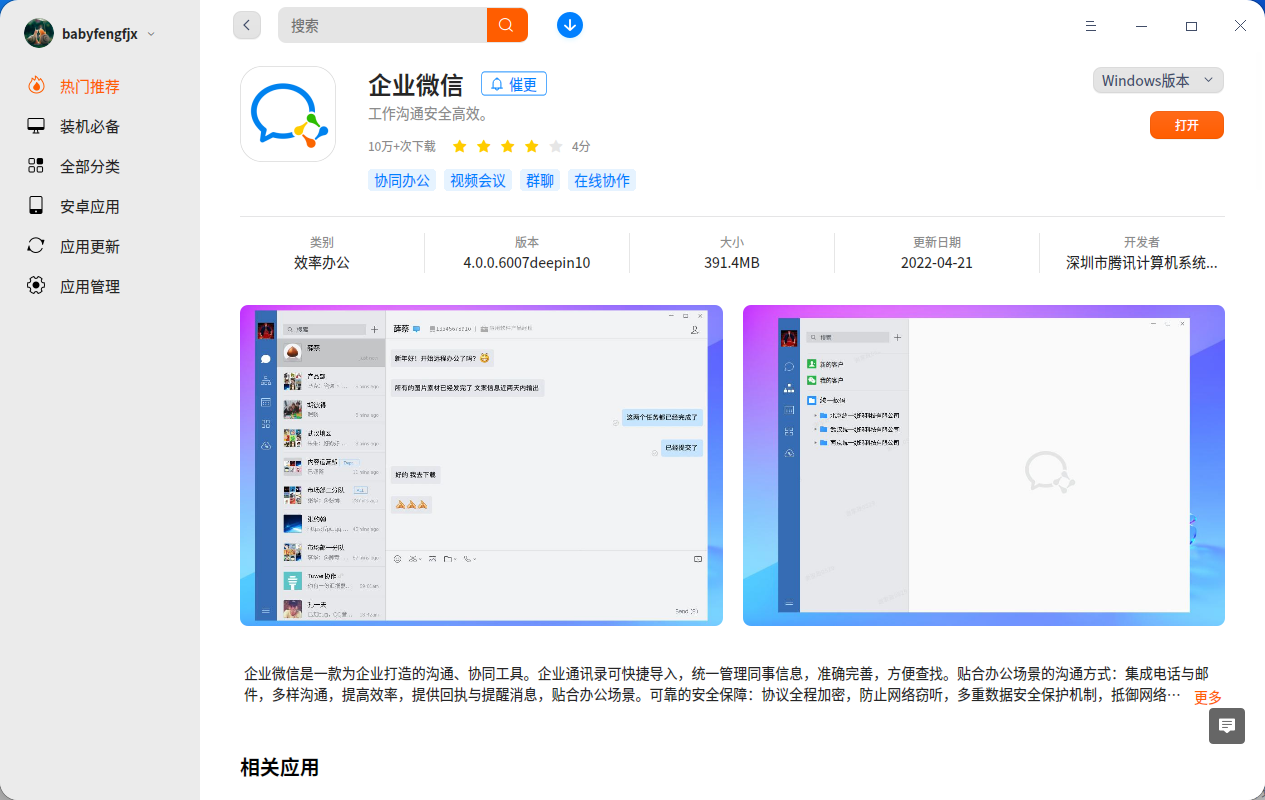Click the update date 2022-04-21
This screenshot has width=1265, height=800.
[x=937, y=263]
